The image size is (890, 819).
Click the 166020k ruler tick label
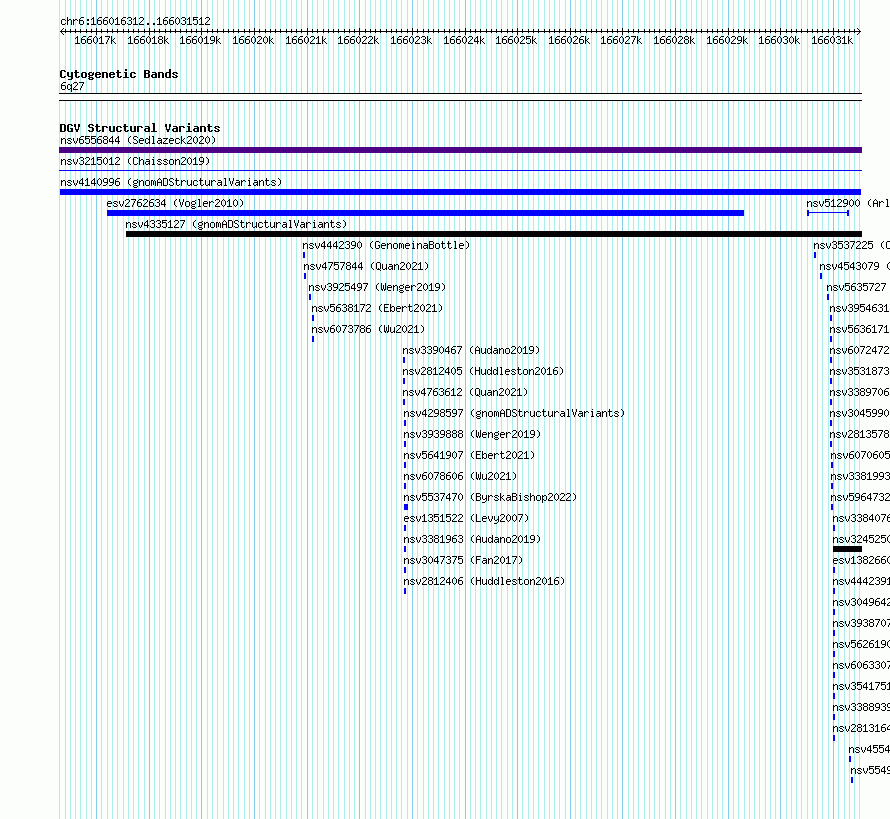click(x=253, y=40)
